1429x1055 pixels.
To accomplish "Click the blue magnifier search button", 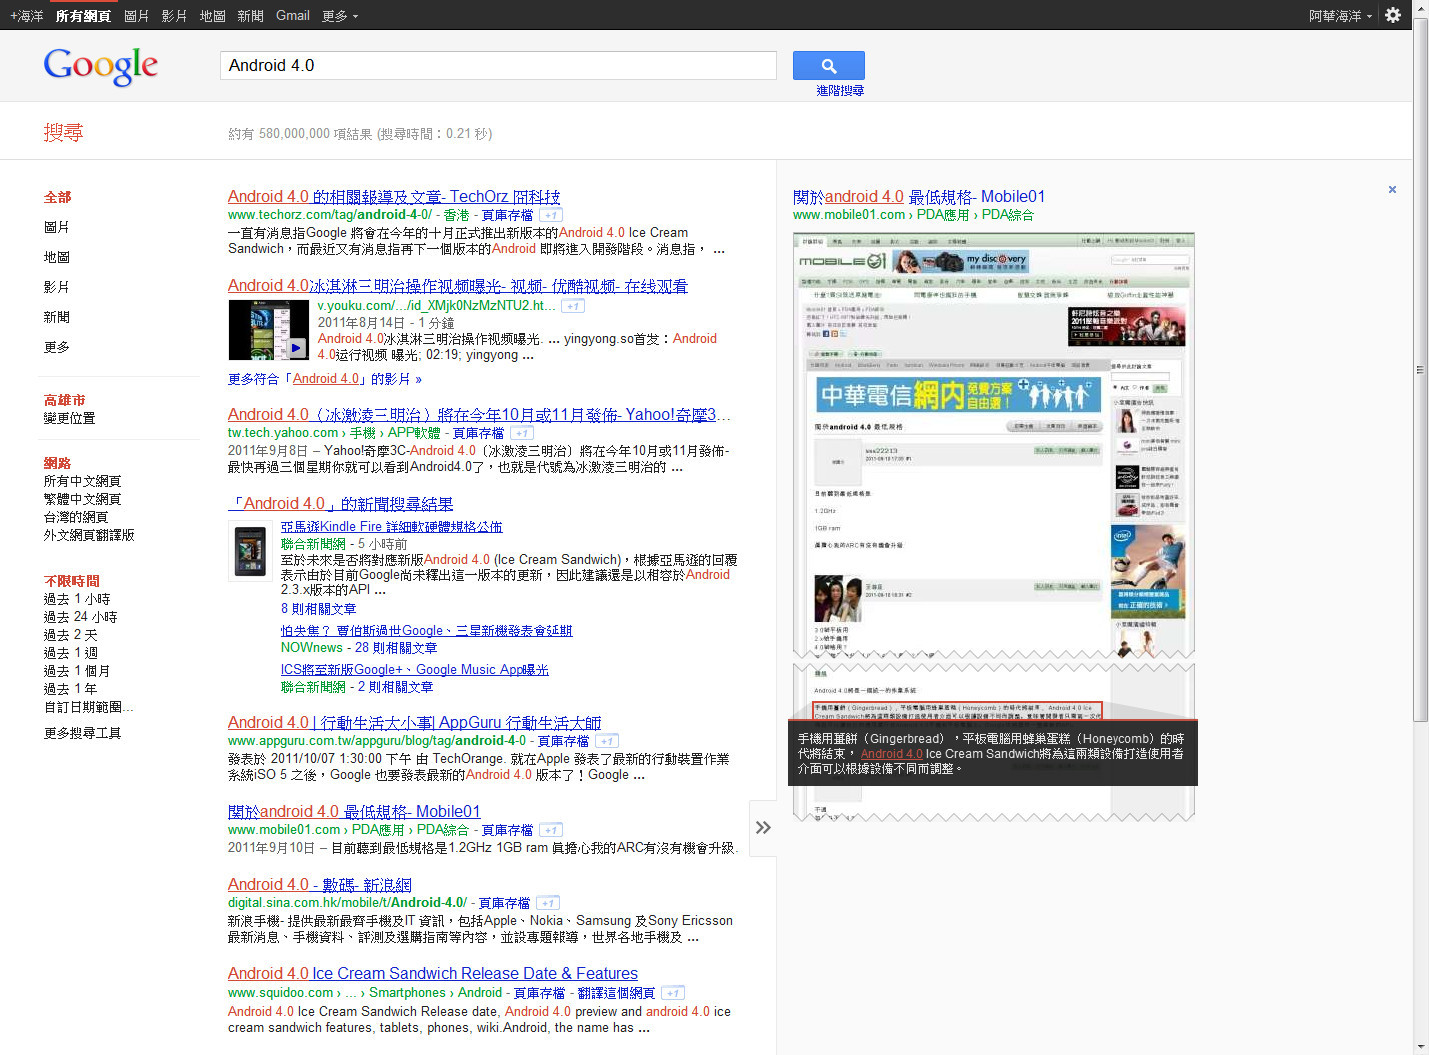I will coord(828,66).
